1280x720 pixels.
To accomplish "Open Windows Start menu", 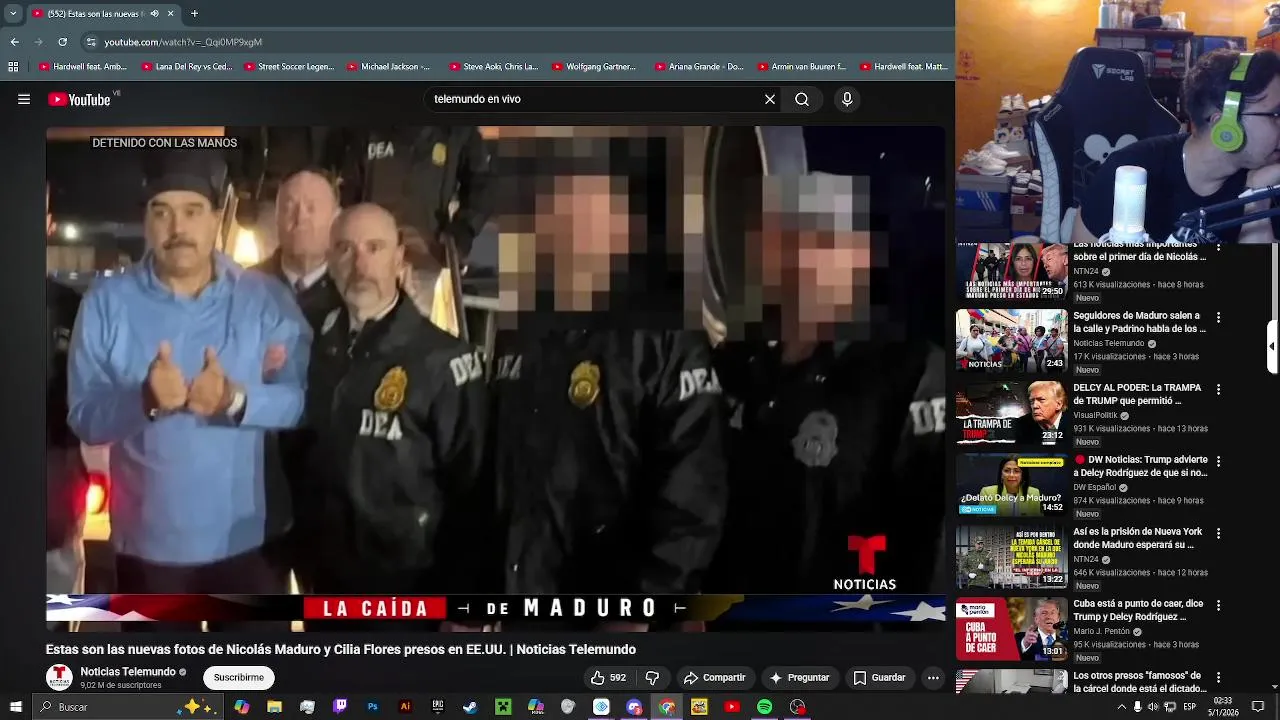I will 15,707.
